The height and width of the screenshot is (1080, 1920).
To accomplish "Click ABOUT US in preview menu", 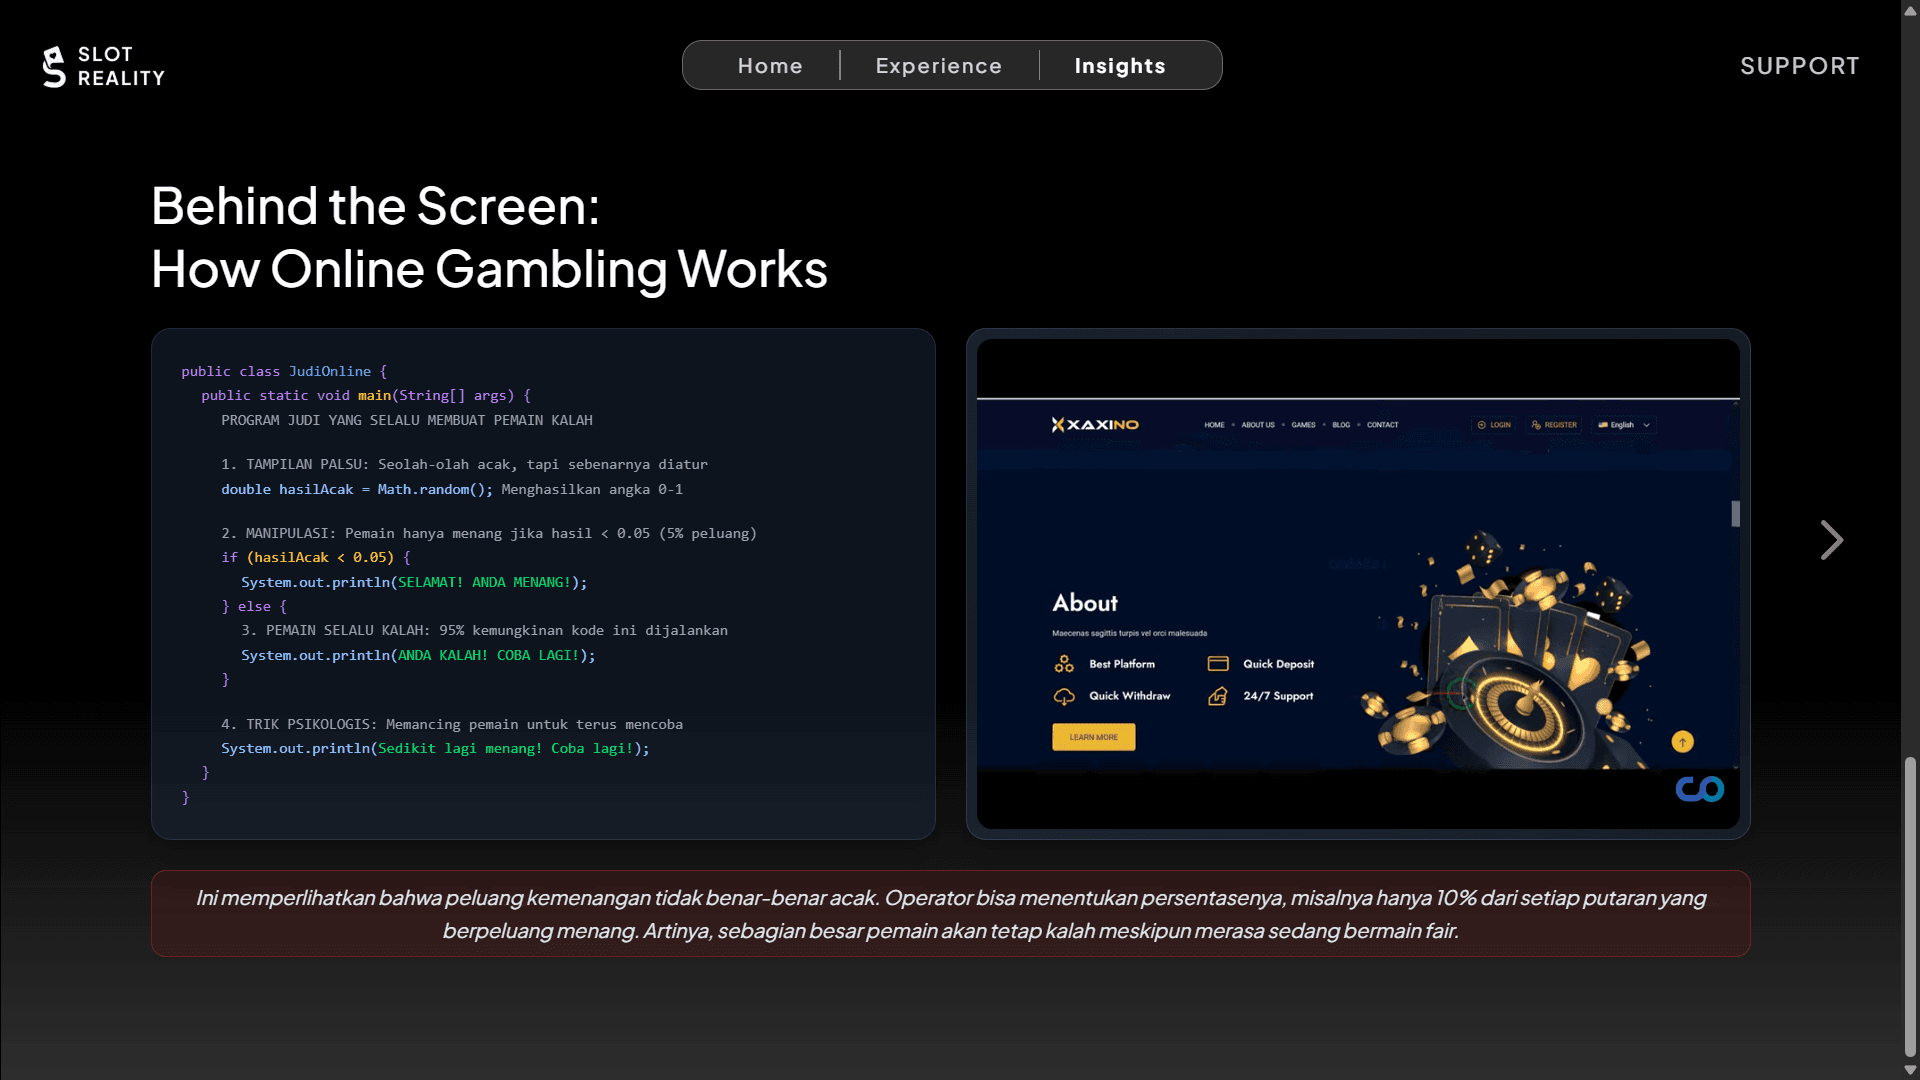I will [x=1258, y=425].
